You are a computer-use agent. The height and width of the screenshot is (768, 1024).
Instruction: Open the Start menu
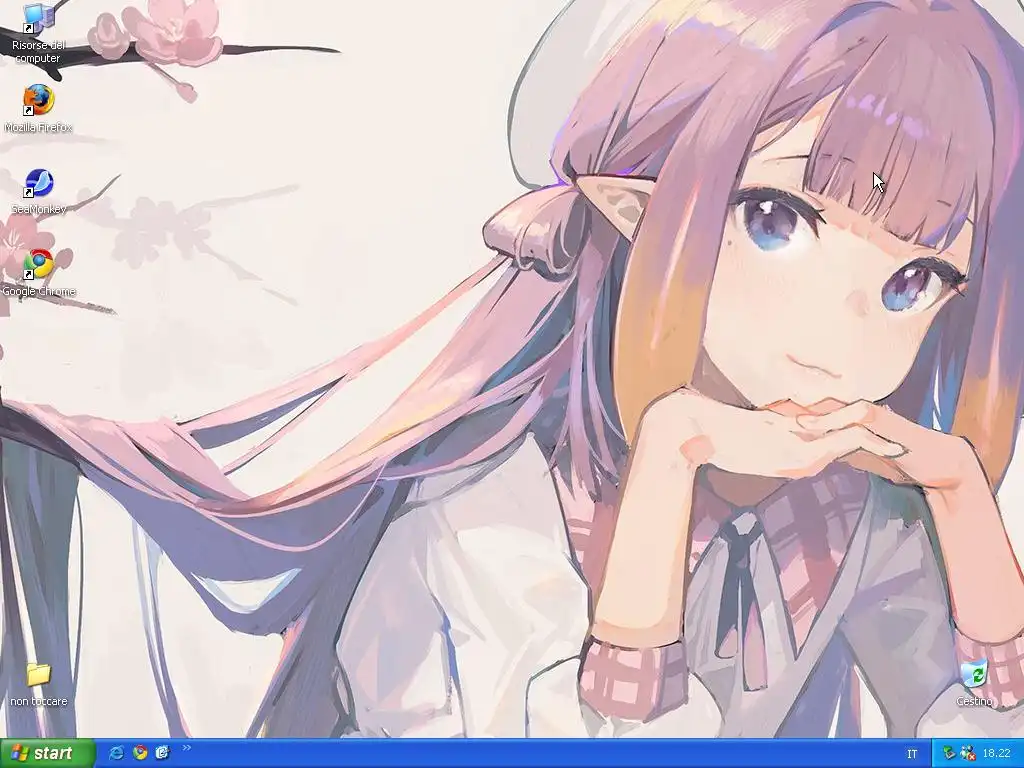coord(48,753)
